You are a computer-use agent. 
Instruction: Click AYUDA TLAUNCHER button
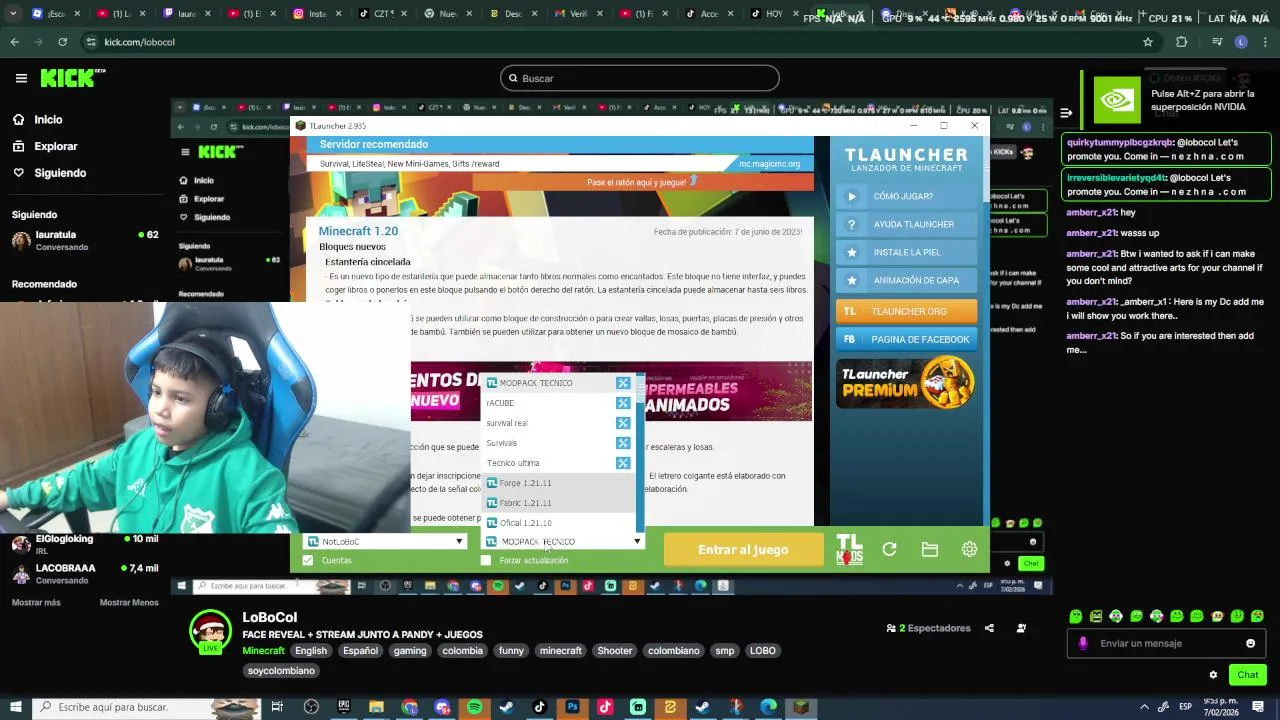pos(906,224)
